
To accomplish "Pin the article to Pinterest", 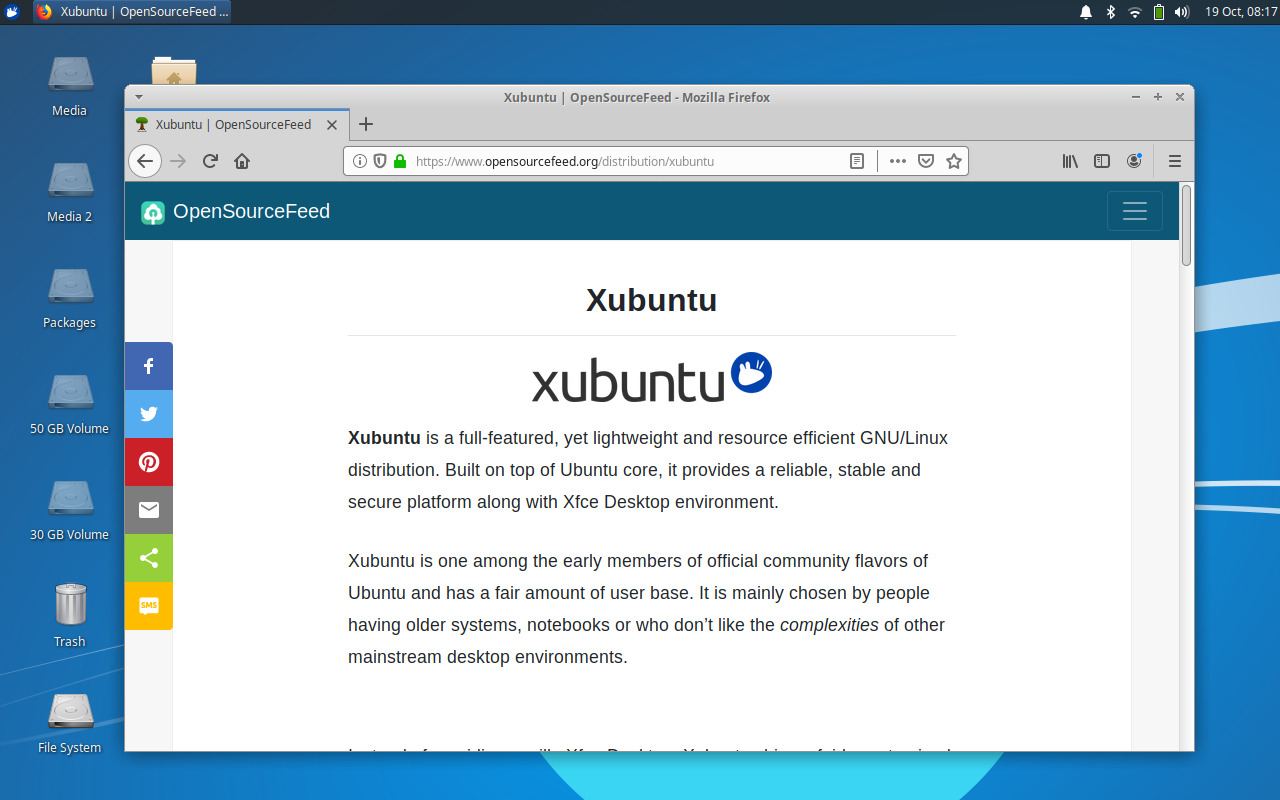I will pos(148,462).
